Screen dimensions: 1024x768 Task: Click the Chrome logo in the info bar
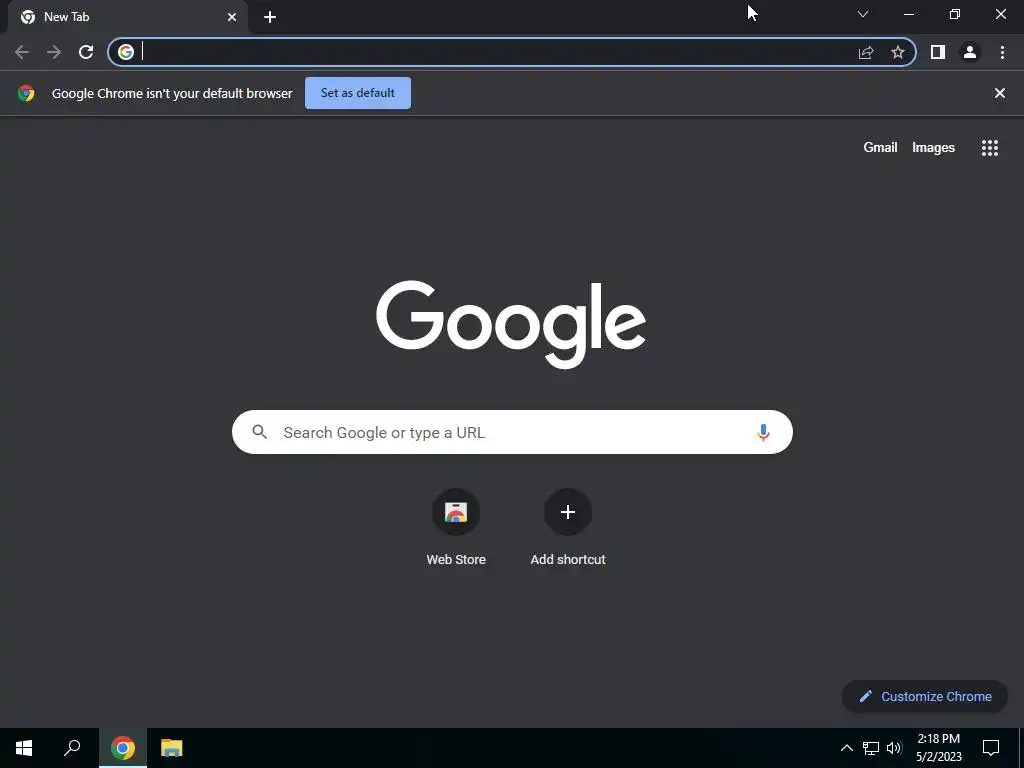pyautogui.click(x=26, y=93)
